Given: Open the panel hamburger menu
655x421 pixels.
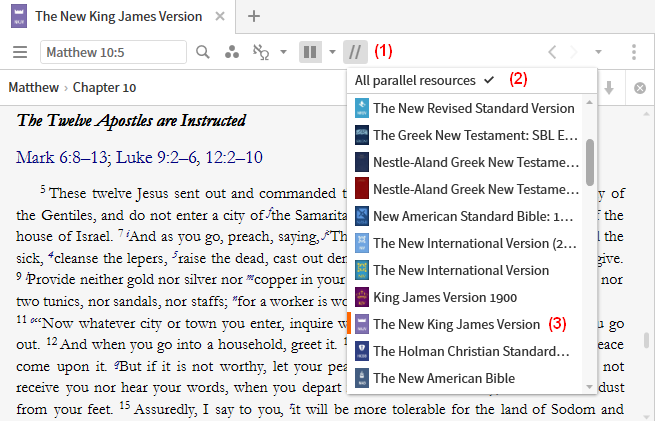Looking at the screenshot, I should tap(20, 52).
